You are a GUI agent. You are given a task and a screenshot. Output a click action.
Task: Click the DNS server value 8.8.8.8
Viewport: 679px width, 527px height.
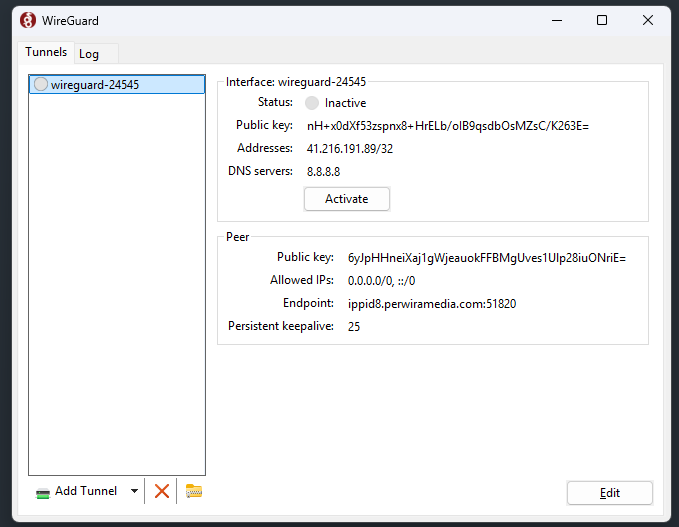323,172
